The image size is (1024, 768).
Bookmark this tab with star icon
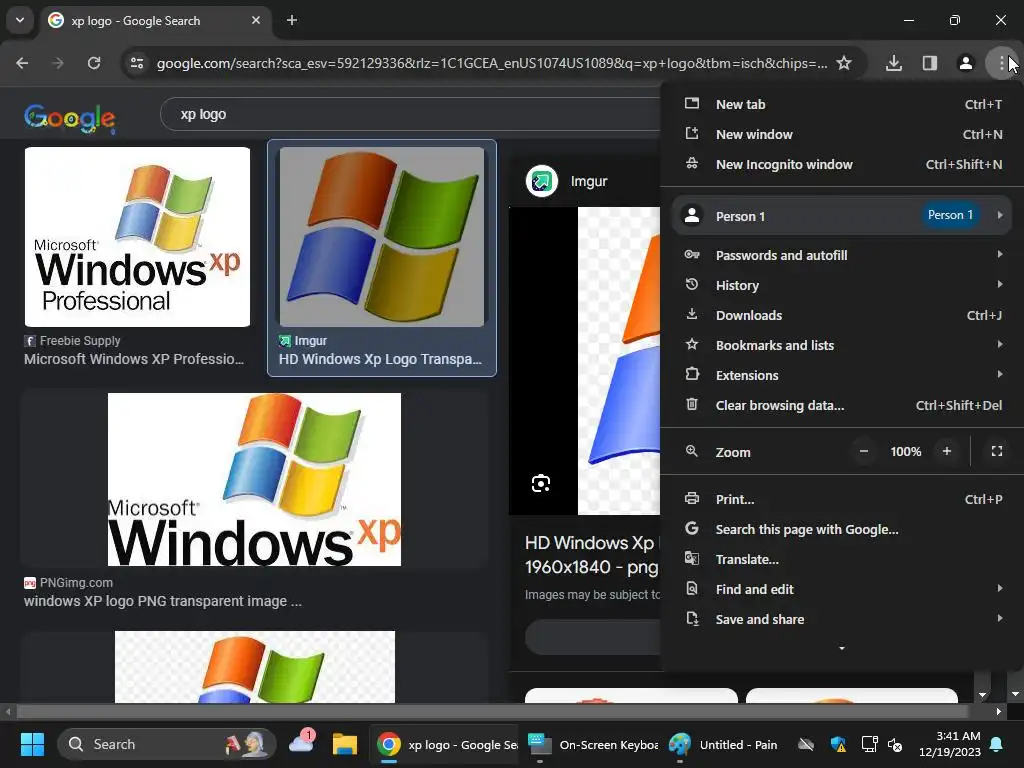[844, 63]
